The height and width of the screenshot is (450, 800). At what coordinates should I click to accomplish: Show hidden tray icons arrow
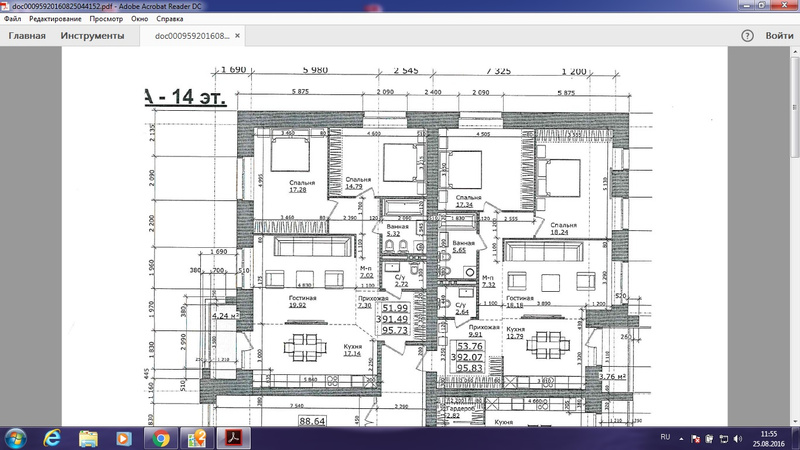(x=681, y=439)
